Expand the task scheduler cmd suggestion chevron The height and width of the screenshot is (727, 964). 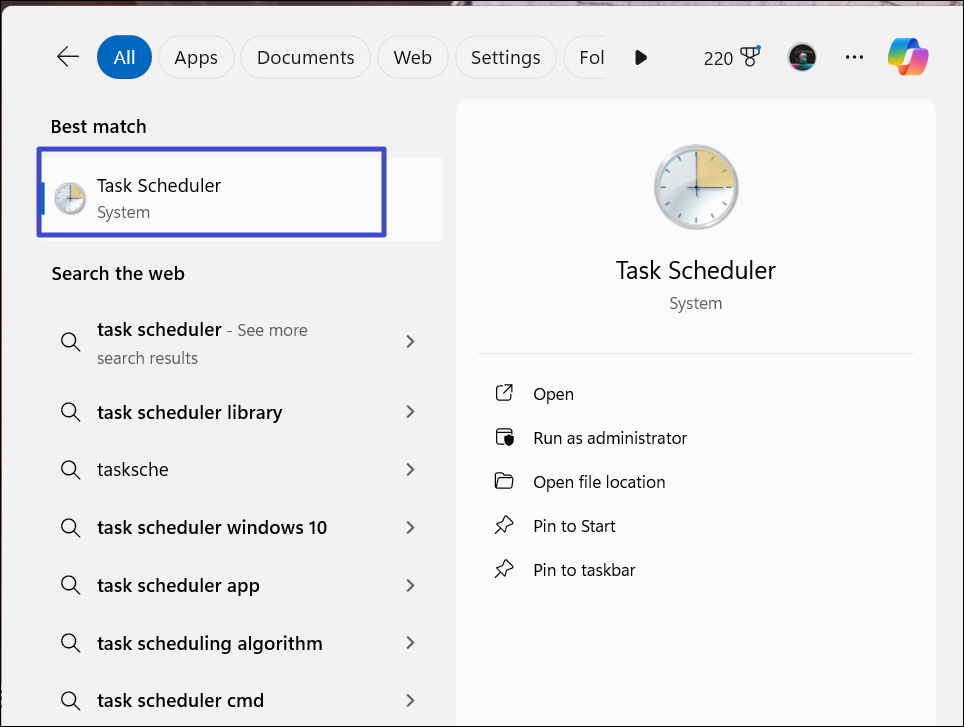[410, 700]
